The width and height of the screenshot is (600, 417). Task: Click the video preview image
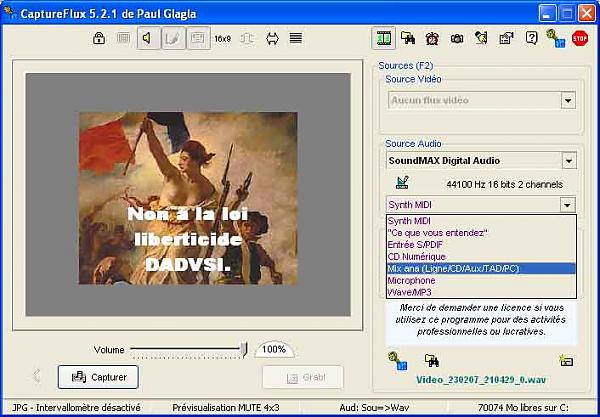pyautogui.click(x=188, y=198)
